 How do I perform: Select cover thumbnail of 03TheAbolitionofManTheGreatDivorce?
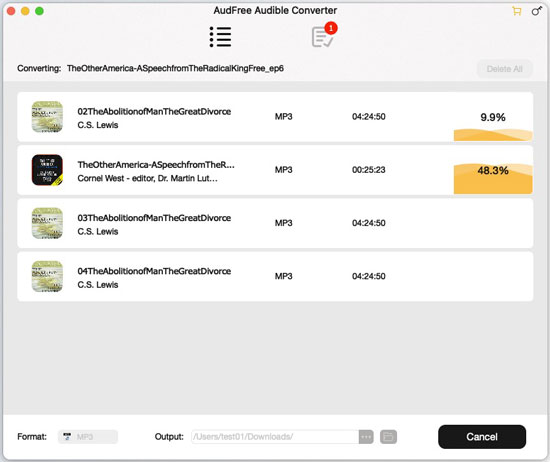[47, 223]
